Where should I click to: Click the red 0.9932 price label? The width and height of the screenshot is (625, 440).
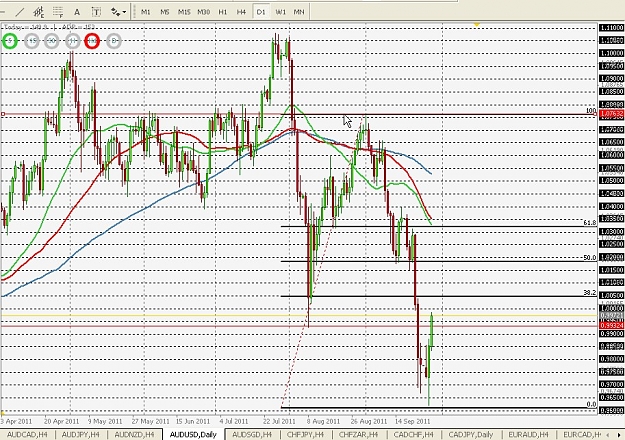point(611,326)
